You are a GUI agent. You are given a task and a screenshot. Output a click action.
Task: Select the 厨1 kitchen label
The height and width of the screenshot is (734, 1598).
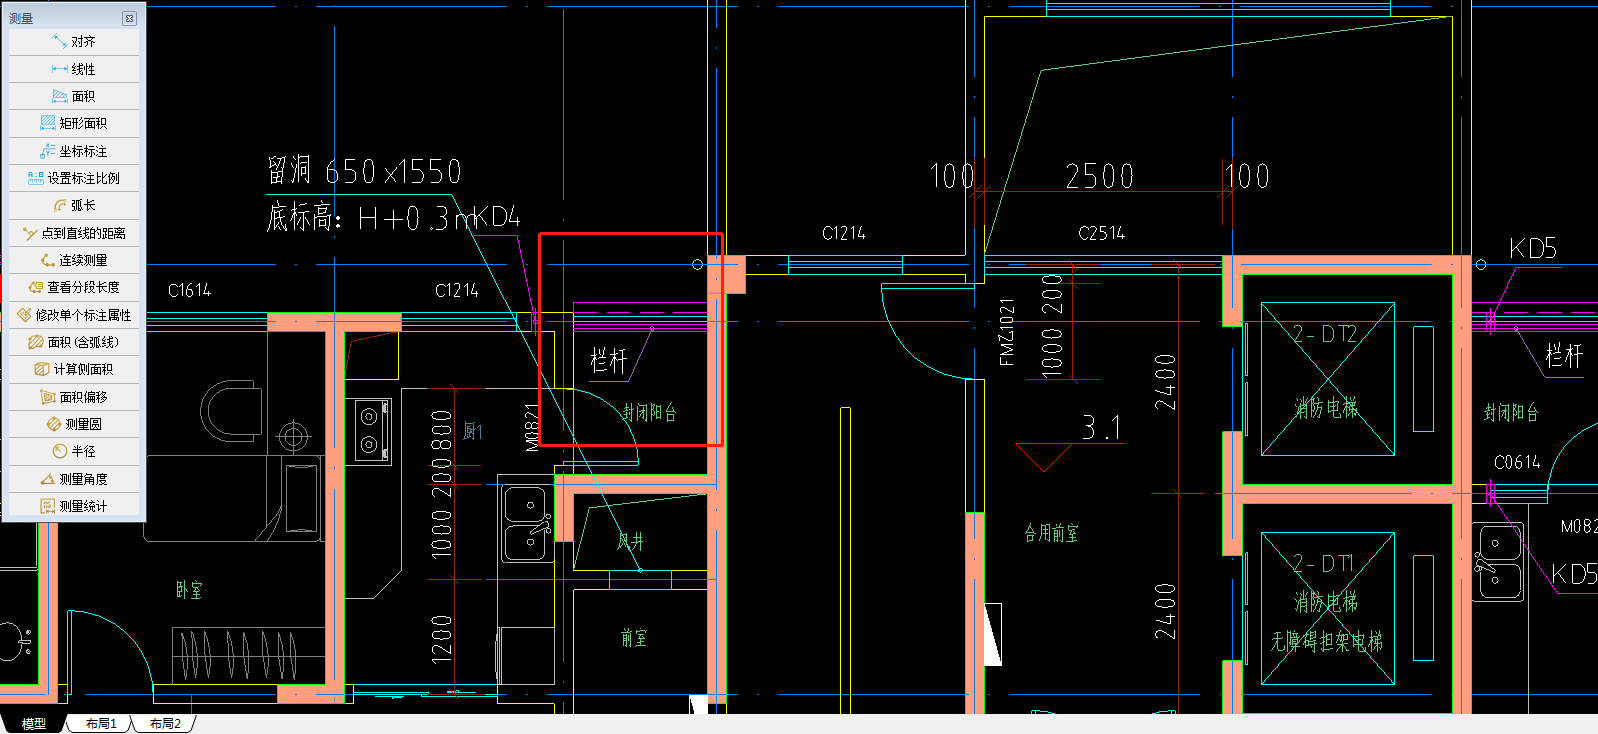(473, 431)
